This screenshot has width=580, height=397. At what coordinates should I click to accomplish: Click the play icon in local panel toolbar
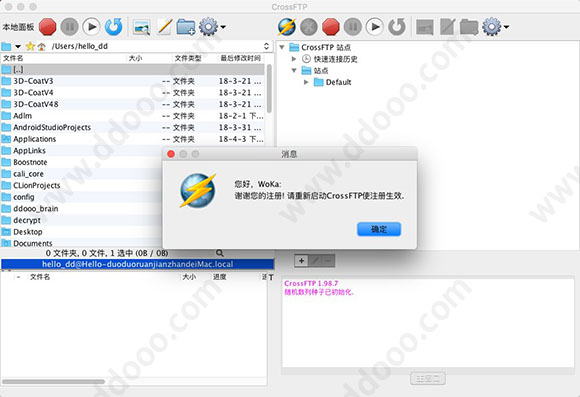pos(91,27)
